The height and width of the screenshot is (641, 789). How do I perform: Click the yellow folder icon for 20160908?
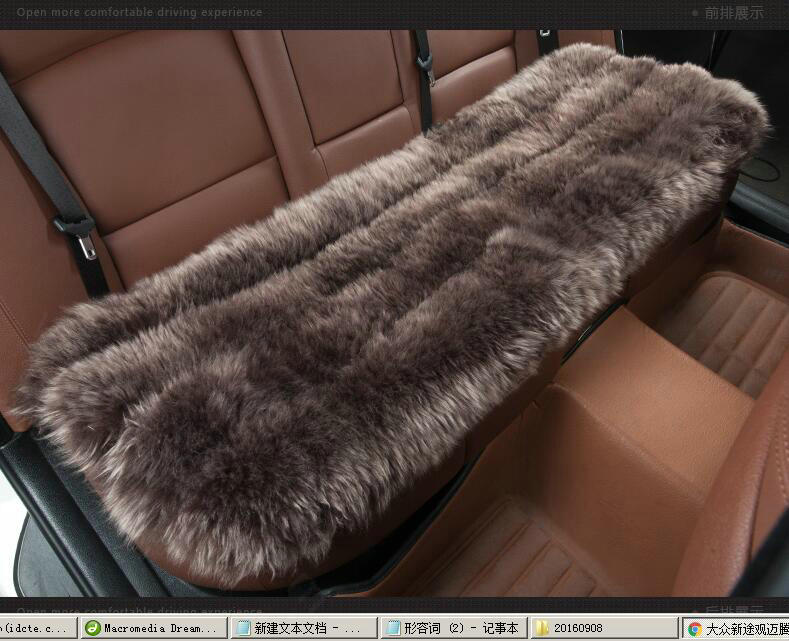(x=542, y=629)
